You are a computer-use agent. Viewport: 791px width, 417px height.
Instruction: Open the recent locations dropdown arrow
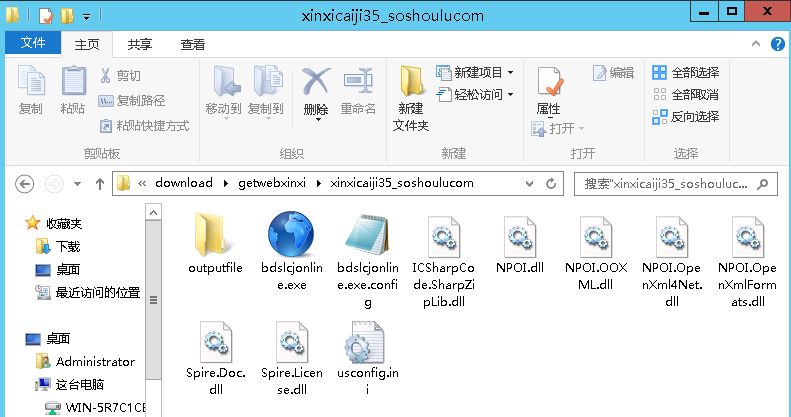(x=77, y=184)
